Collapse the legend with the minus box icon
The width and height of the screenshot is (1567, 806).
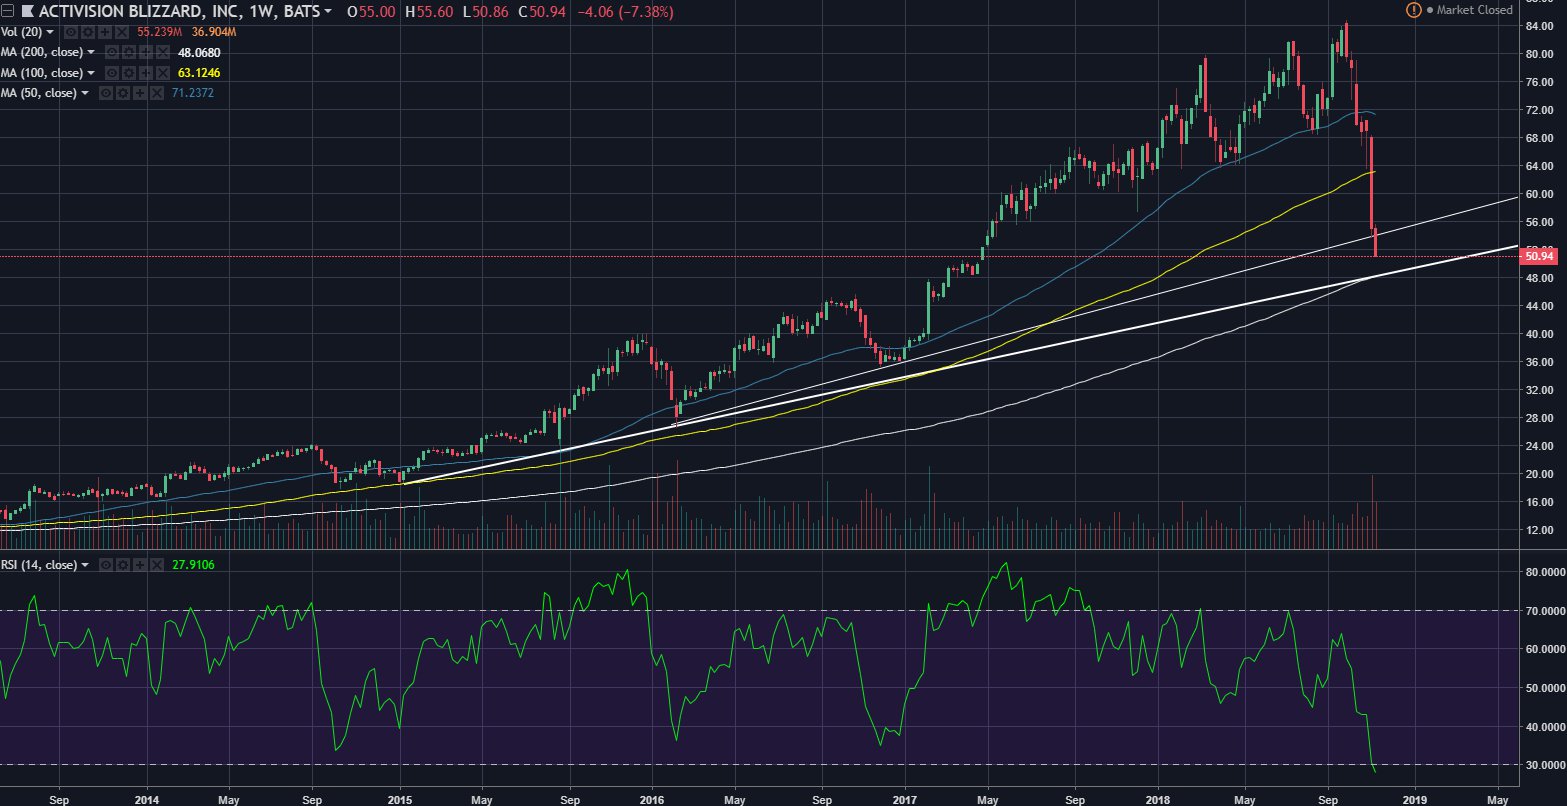pos(7,12)
